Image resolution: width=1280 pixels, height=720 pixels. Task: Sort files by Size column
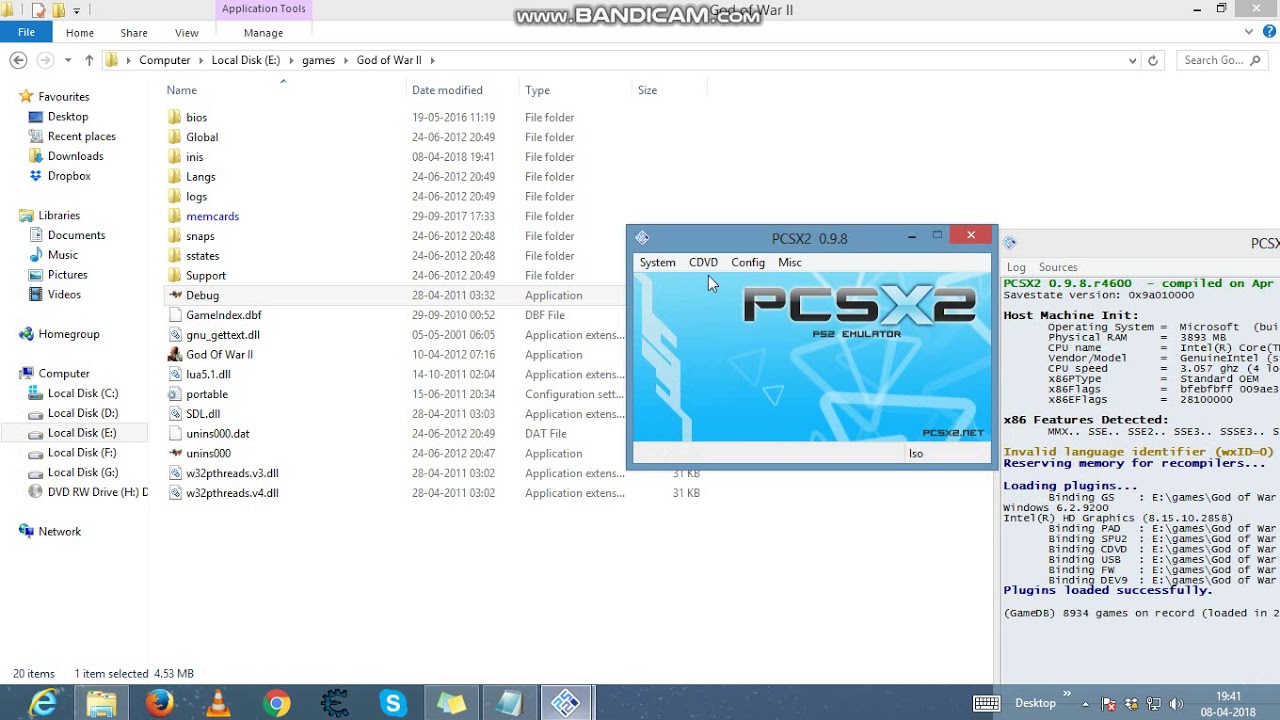pyautogui.click(x=668, y=90)
